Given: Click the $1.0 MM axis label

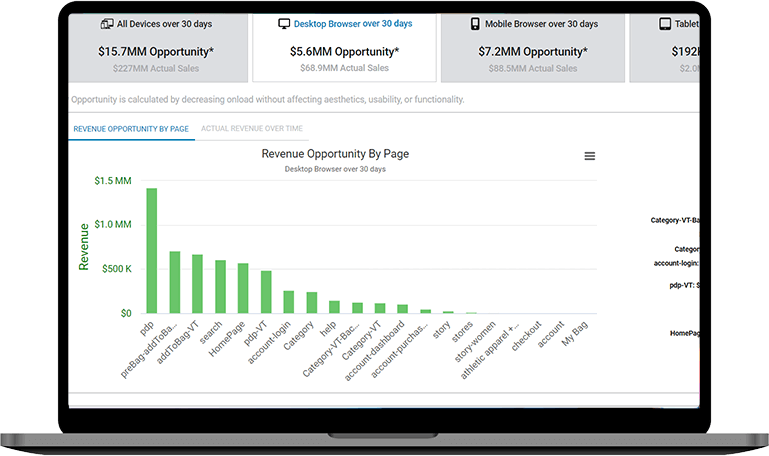Looking at the screenshot, I should [x=113, y=224].
